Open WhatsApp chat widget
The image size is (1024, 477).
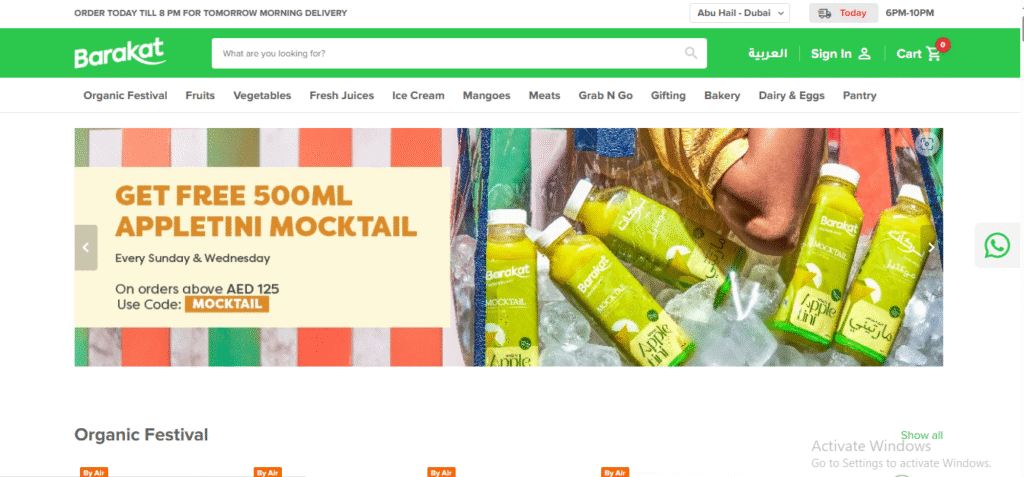pyautogui.click(x=997, y=246)
